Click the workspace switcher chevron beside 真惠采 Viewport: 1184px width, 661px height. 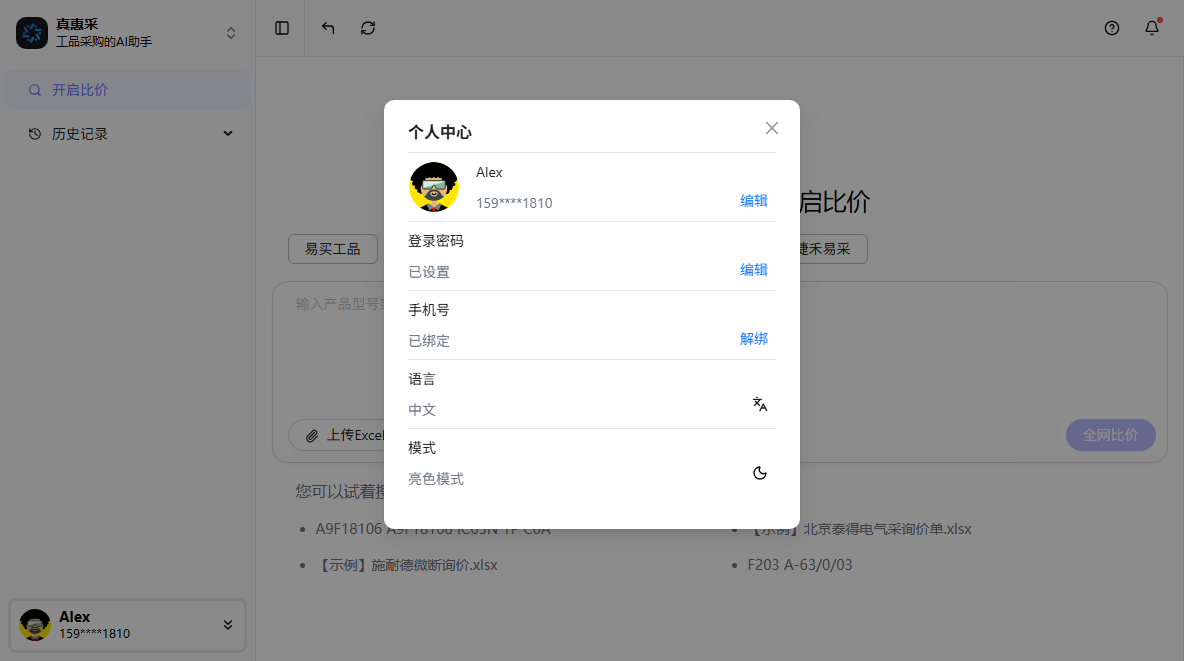point(230,32)
